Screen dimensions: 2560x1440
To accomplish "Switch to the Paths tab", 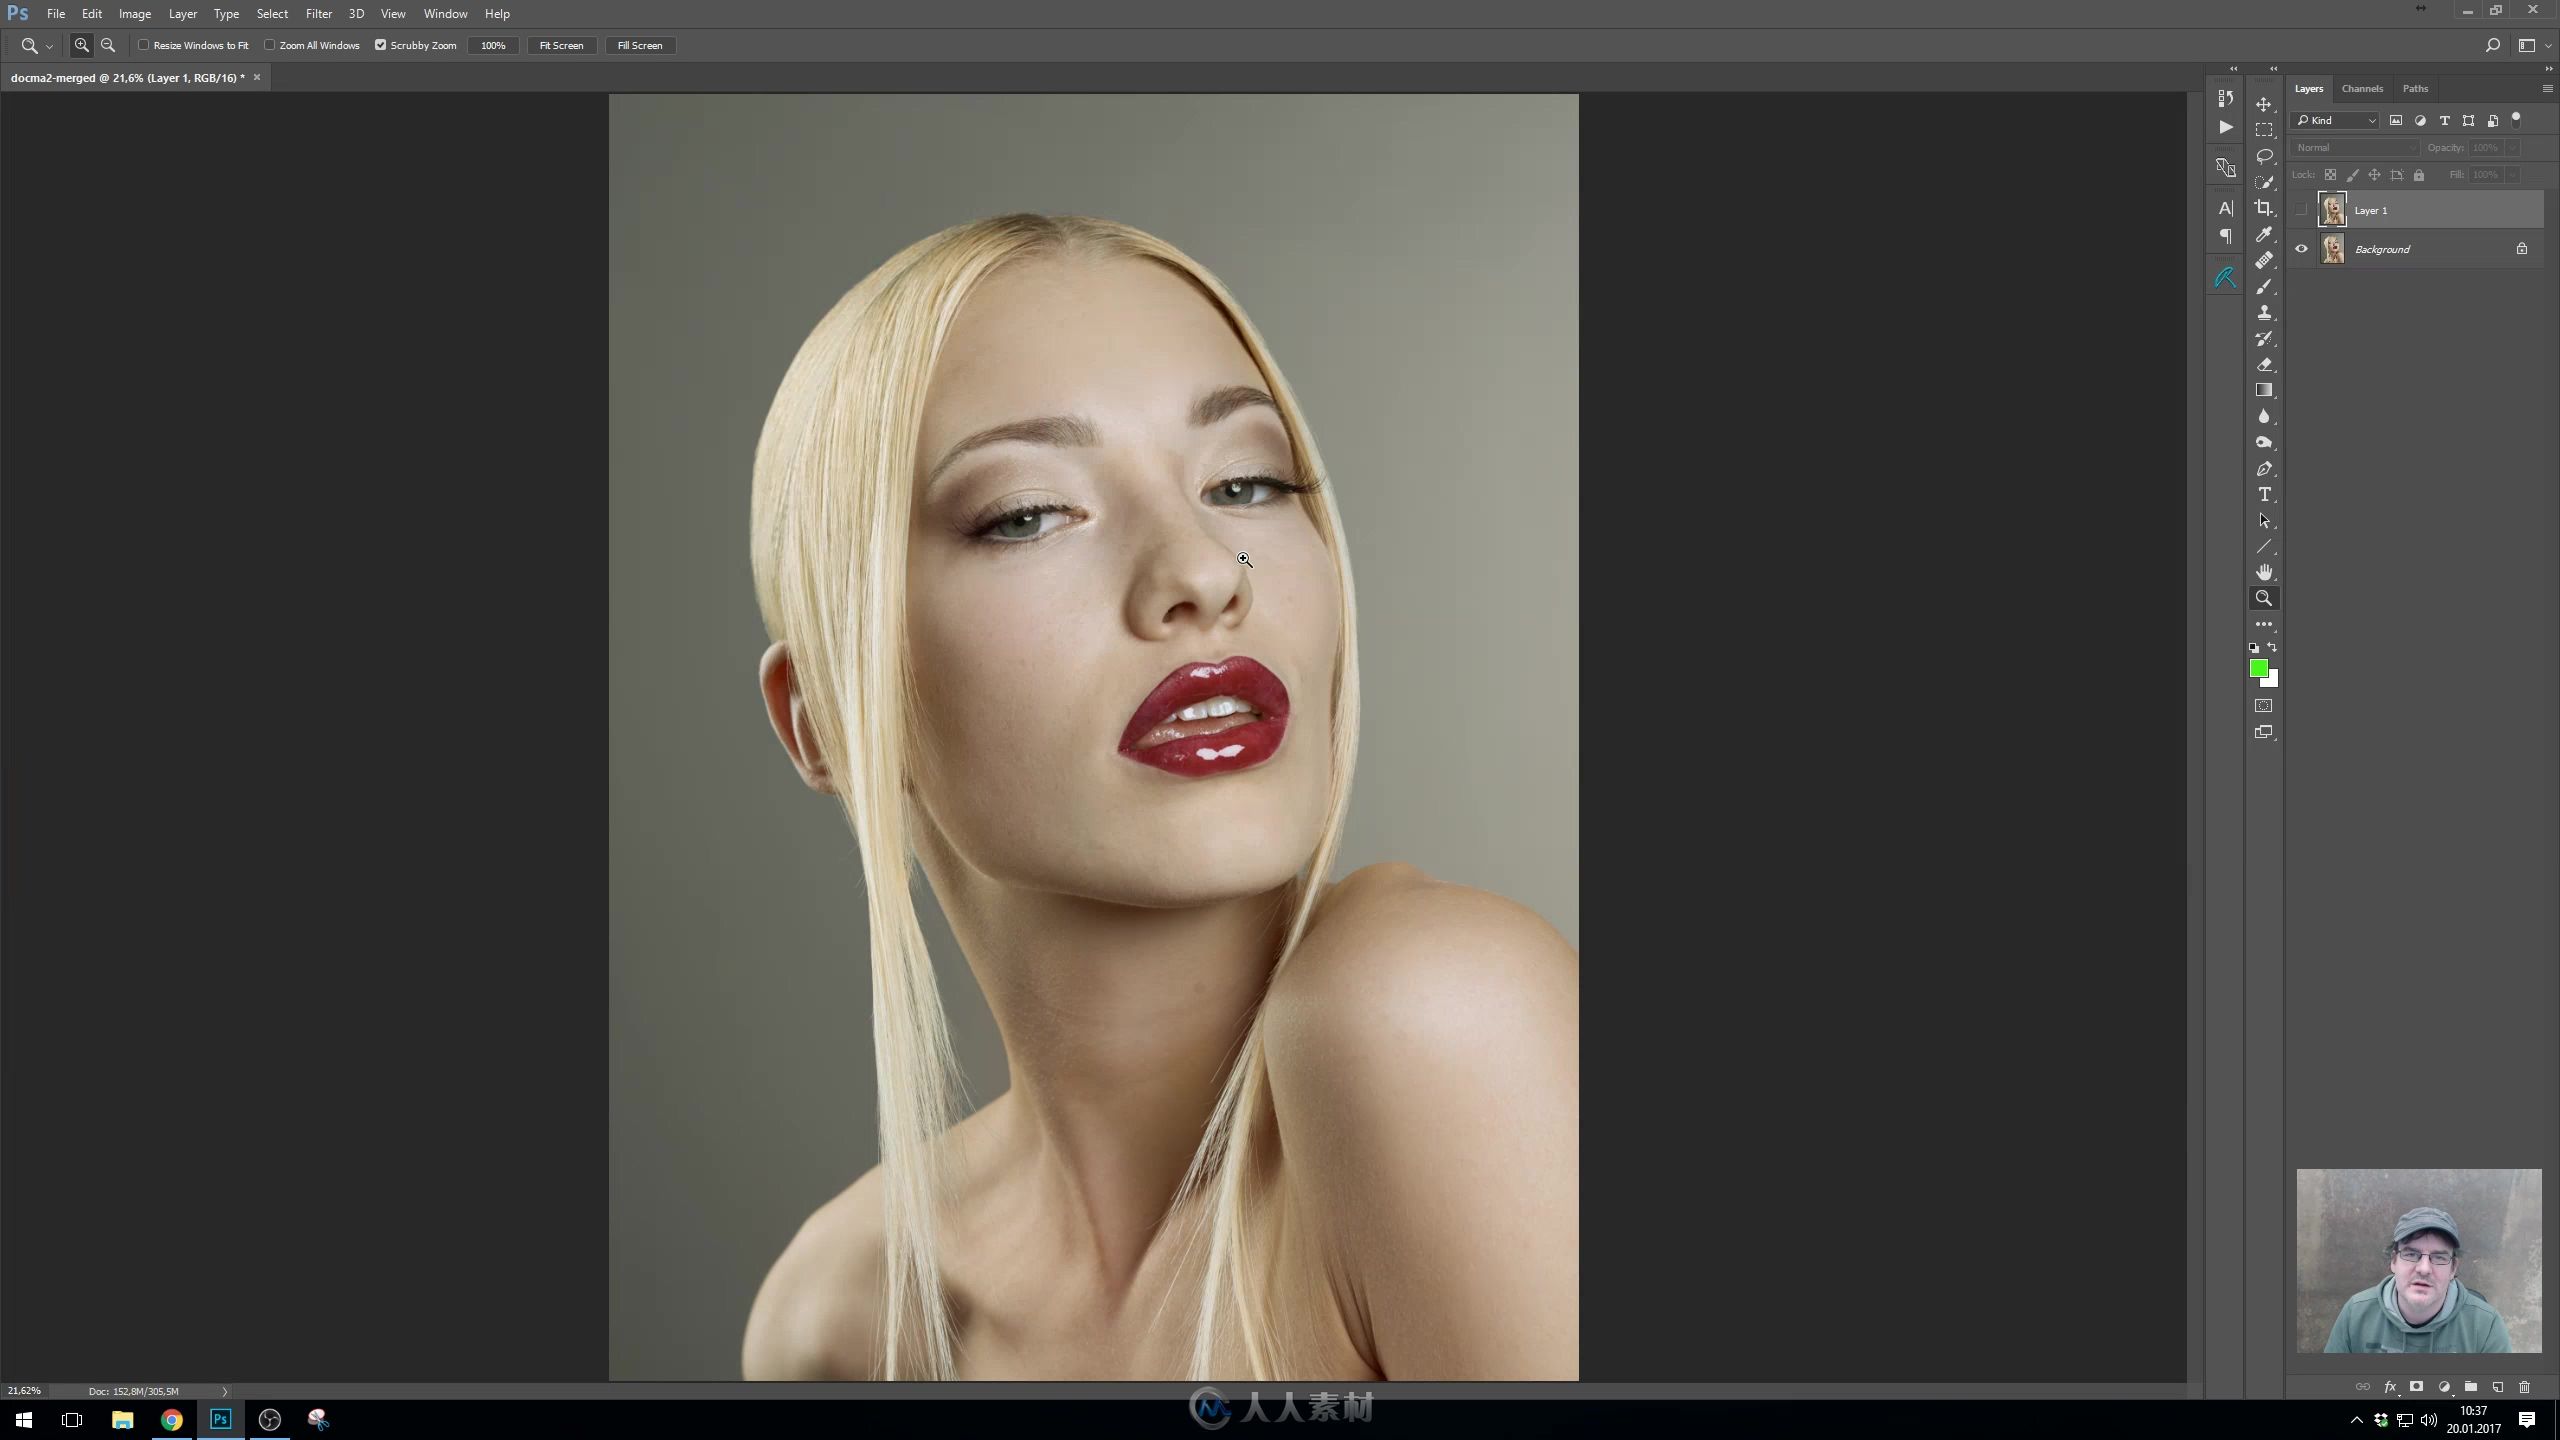I will pos(2415,89).
